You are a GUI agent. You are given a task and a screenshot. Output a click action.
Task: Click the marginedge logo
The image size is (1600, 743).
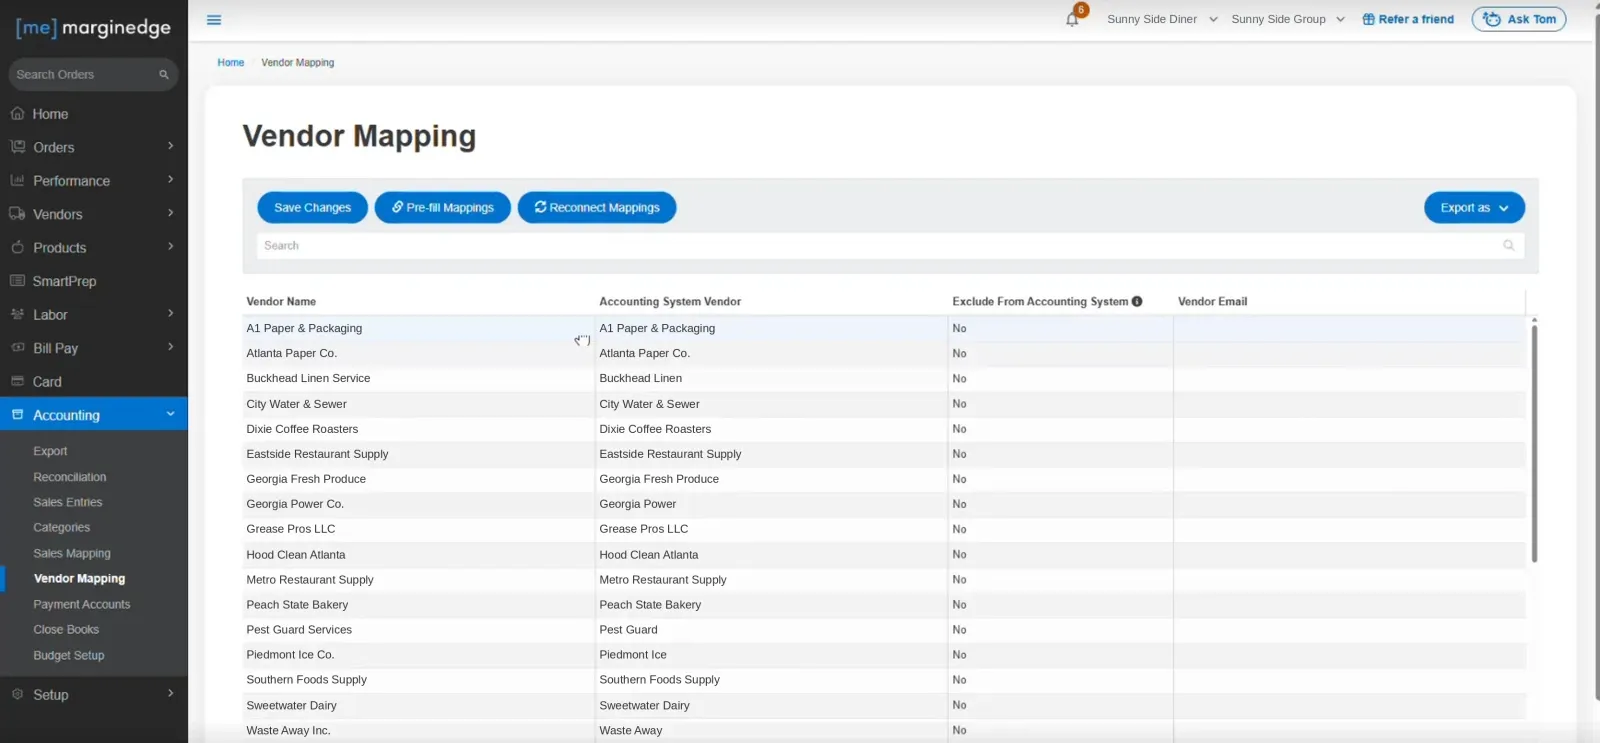click(x=93, y=28)
